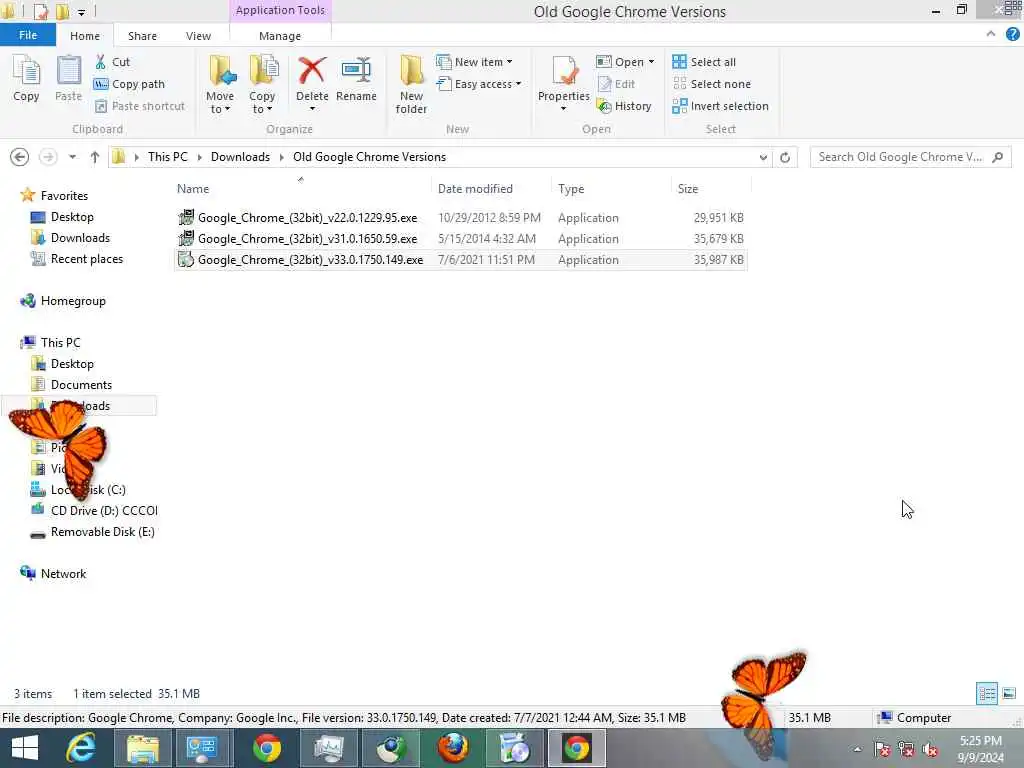
Task: Expand the arrow after Downloads in address bar
Action: pos(281,157)
